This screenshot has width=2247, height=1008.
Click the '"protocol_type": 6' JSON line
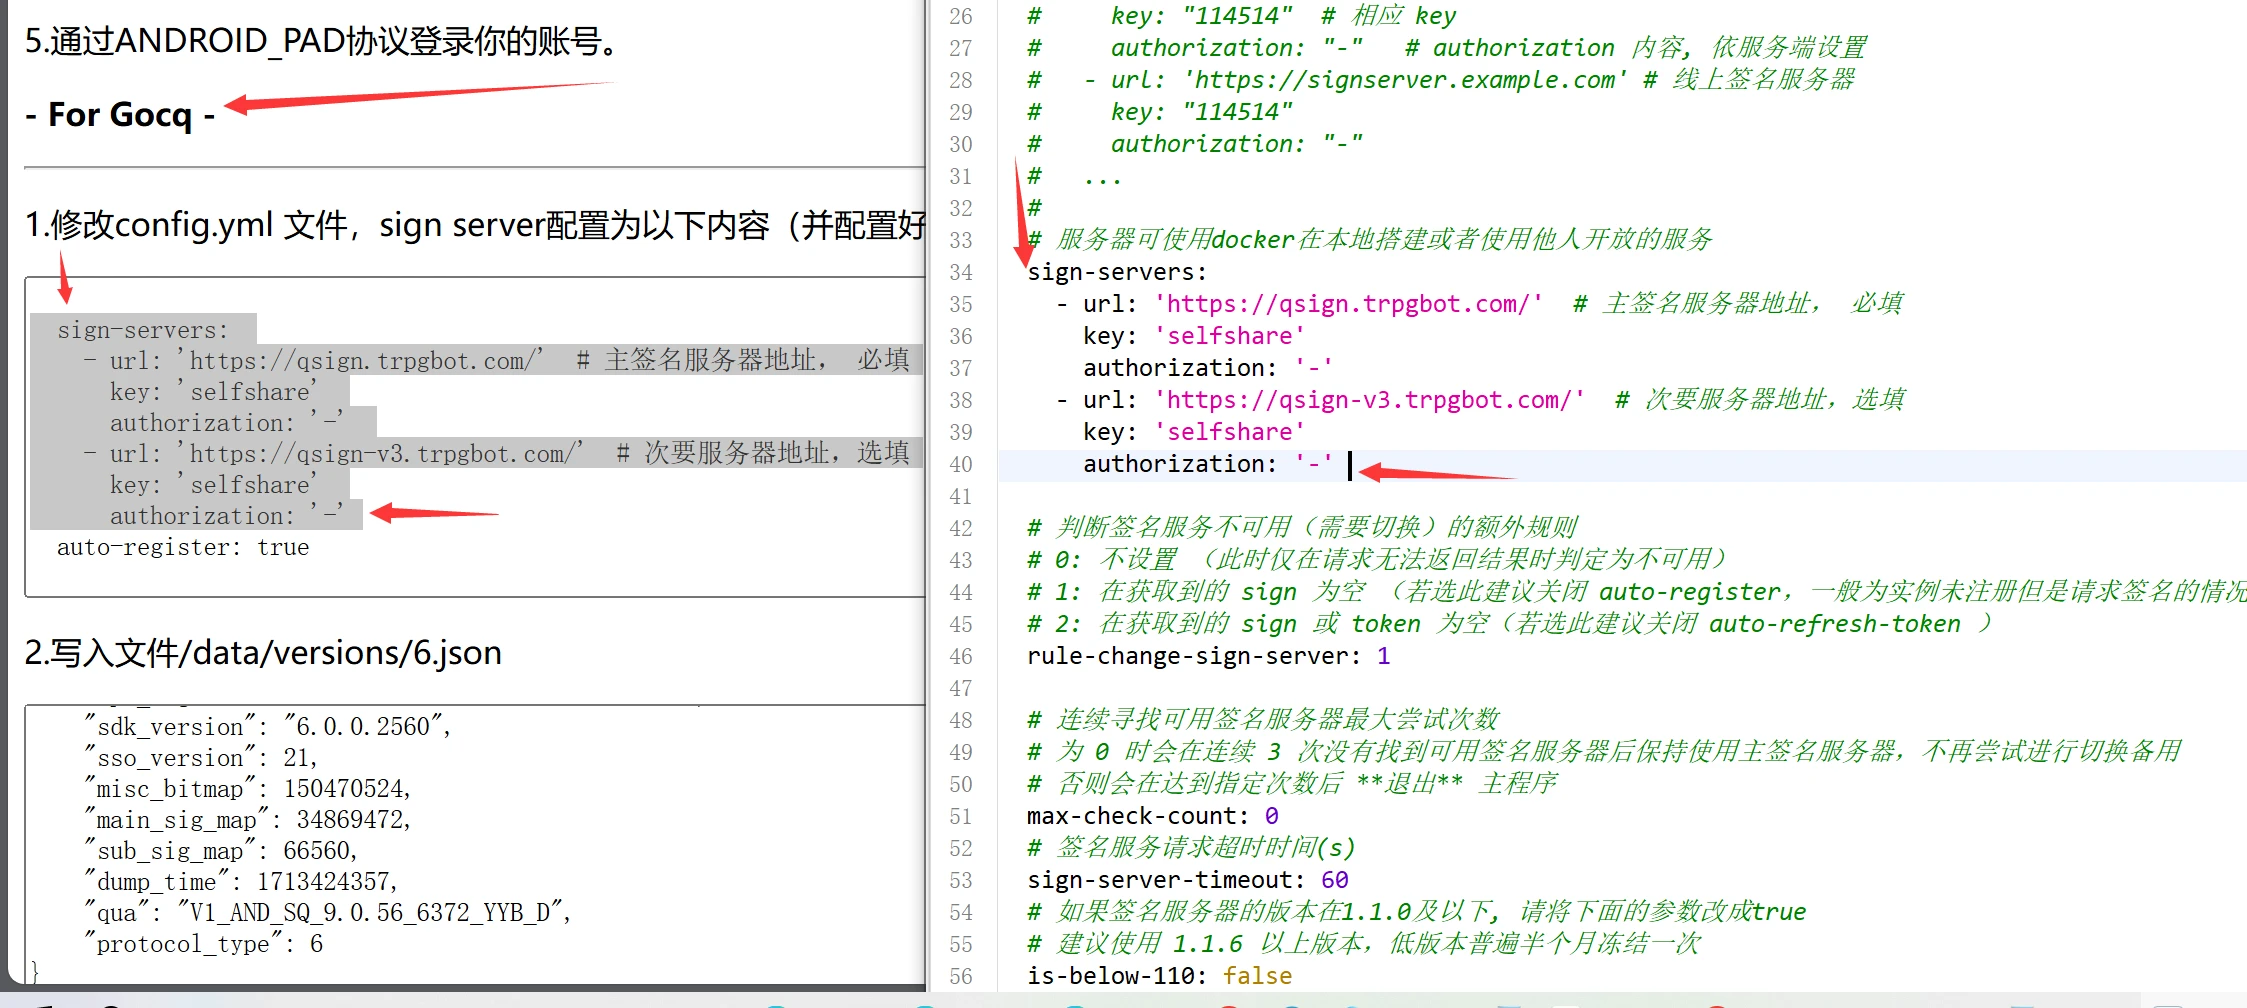204,944
